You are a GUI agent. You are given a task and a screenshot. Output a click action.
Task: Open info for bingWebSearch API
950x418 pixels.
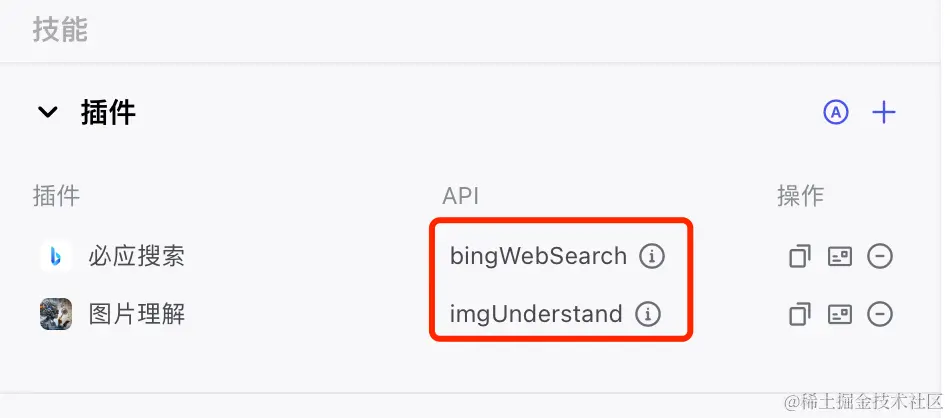651,256
